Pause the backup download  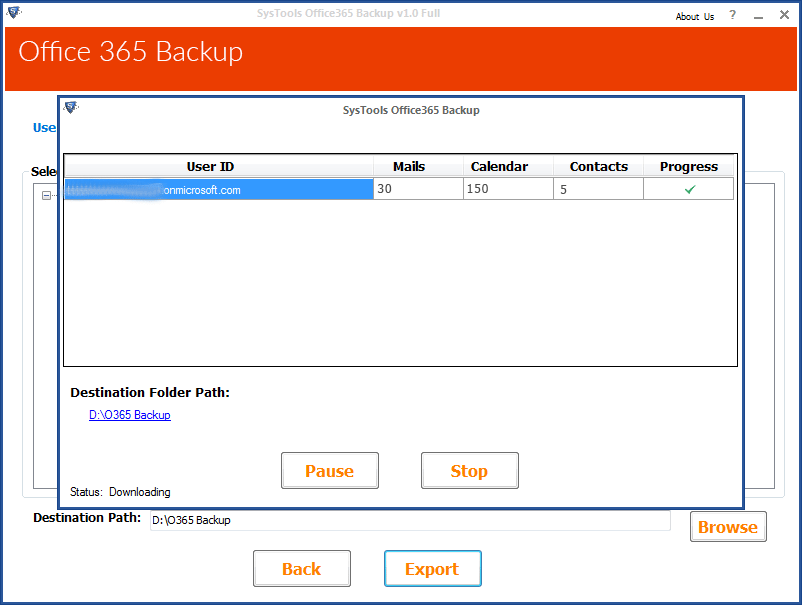[329, 471]
